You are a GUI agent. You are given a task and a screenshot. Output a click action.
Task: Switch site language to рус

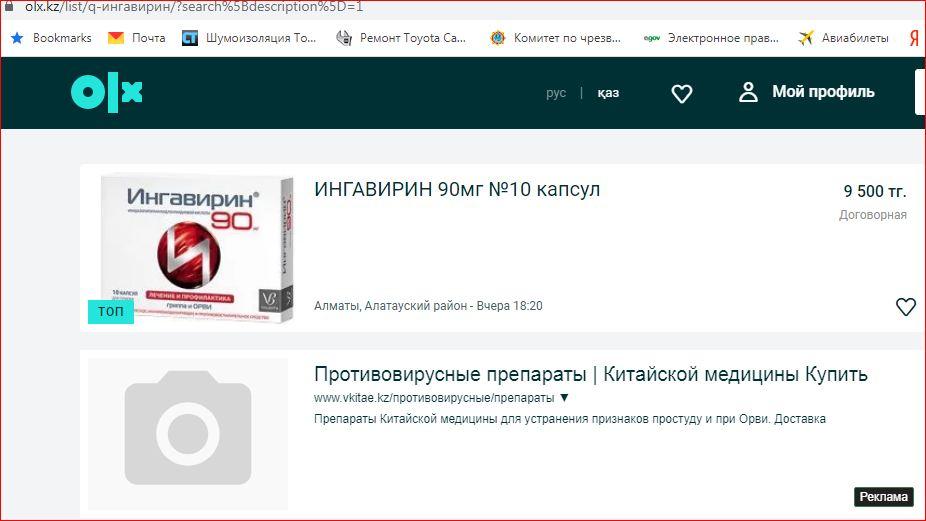coord(556,93)
